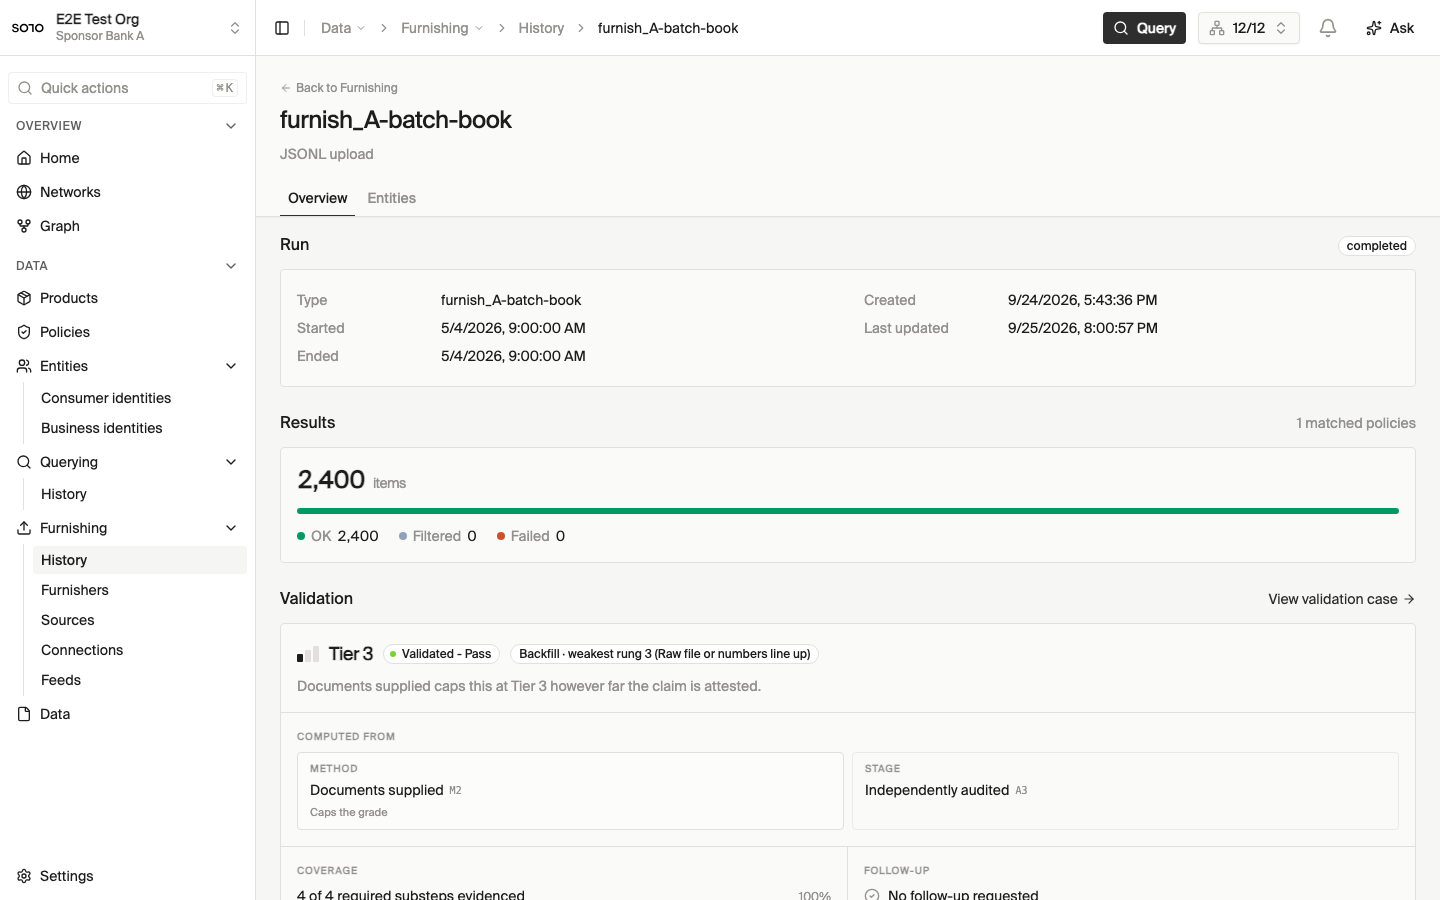Open the E2E Test Org switcher
Image resolution: width=1440 pixels, height=900 pixels.
click(127, 28)
